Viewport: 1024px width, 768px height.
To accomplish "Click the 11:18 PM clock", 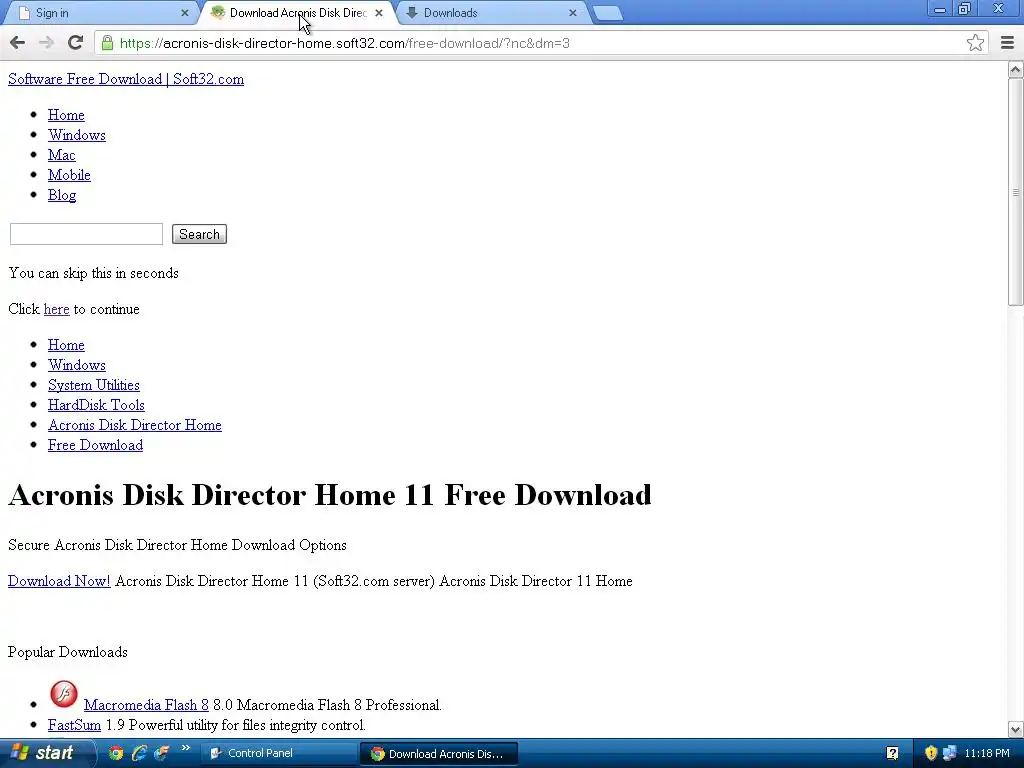I will point(987,753).
